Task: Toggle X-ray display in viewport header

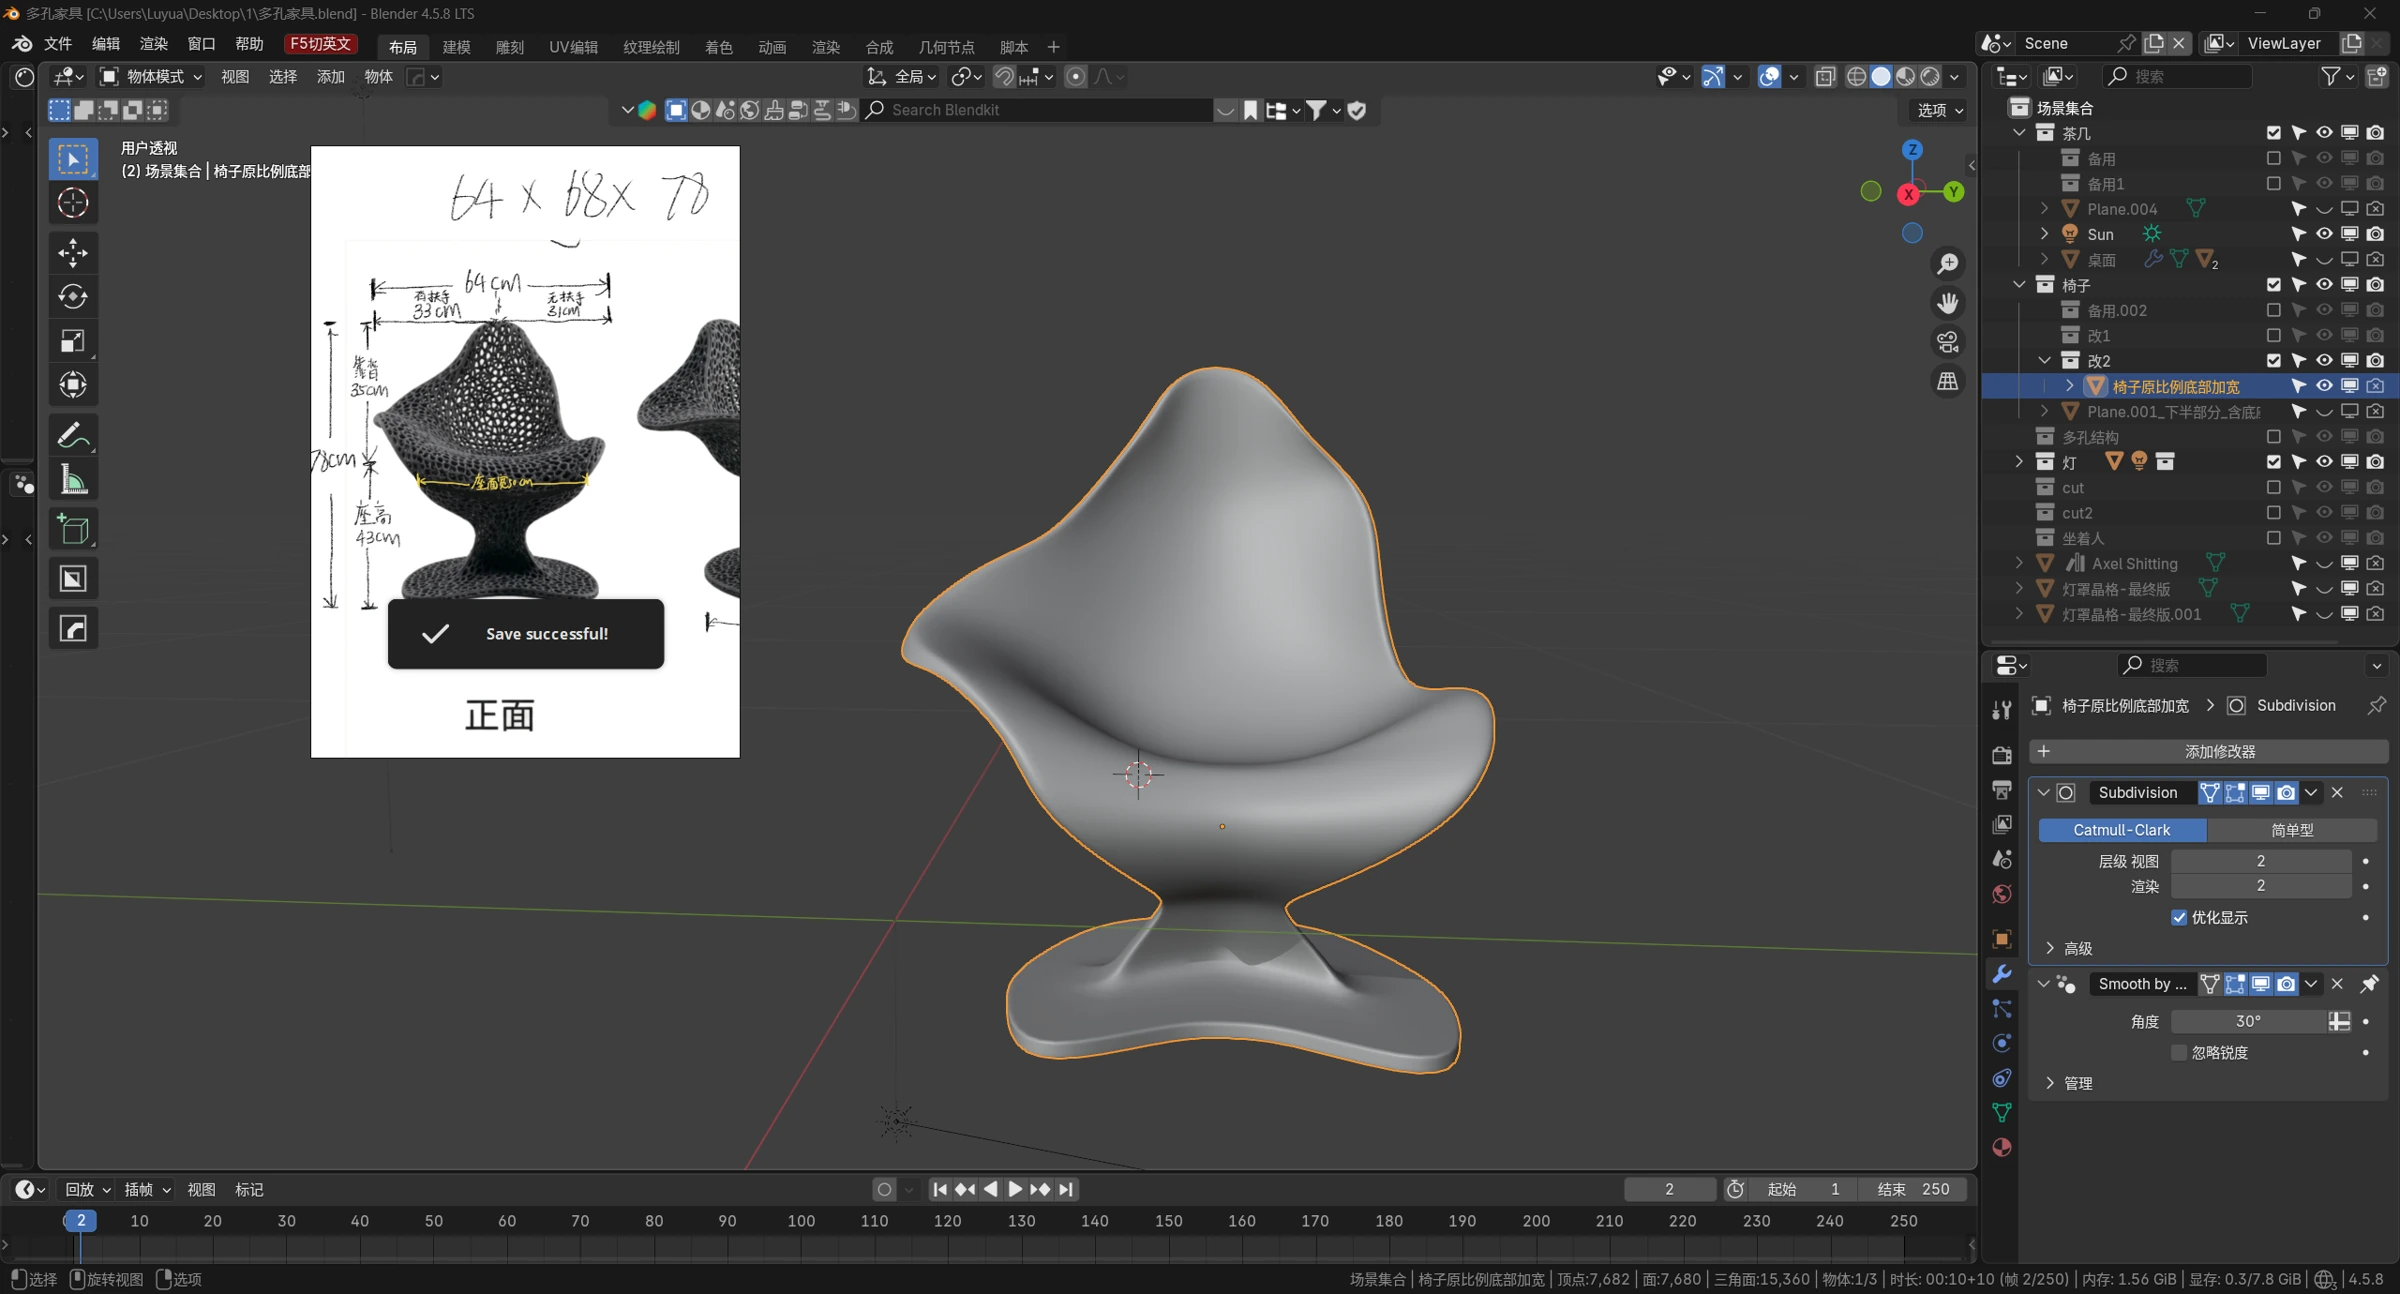Action: pos(1825,76)
